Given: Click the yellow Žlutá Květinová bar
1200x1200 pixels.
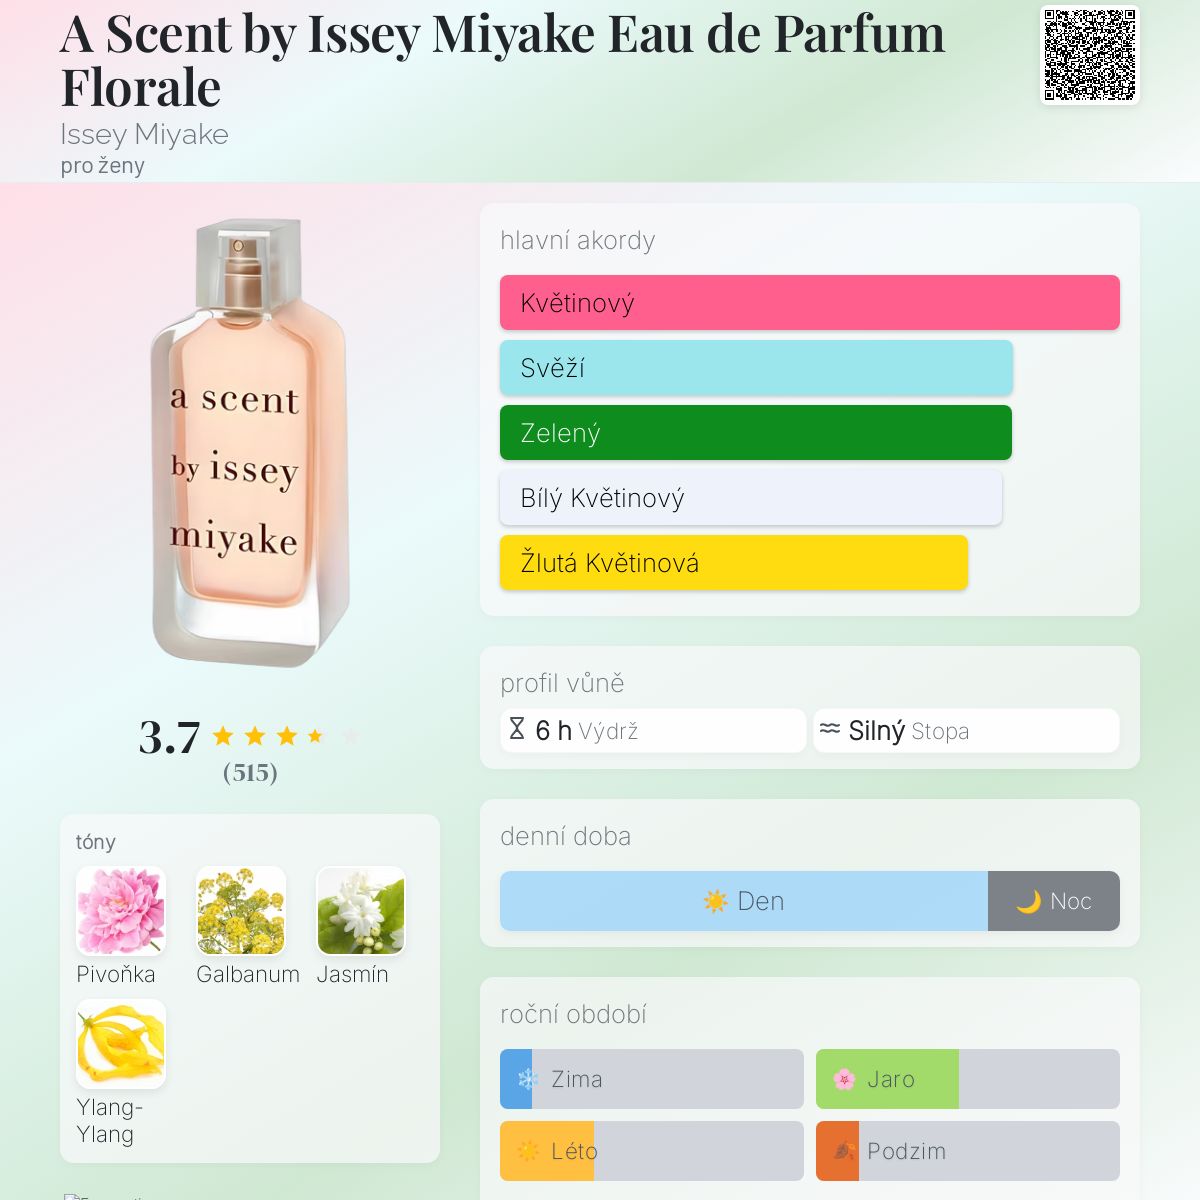Looking at the screenshot, I should (733, 563).
